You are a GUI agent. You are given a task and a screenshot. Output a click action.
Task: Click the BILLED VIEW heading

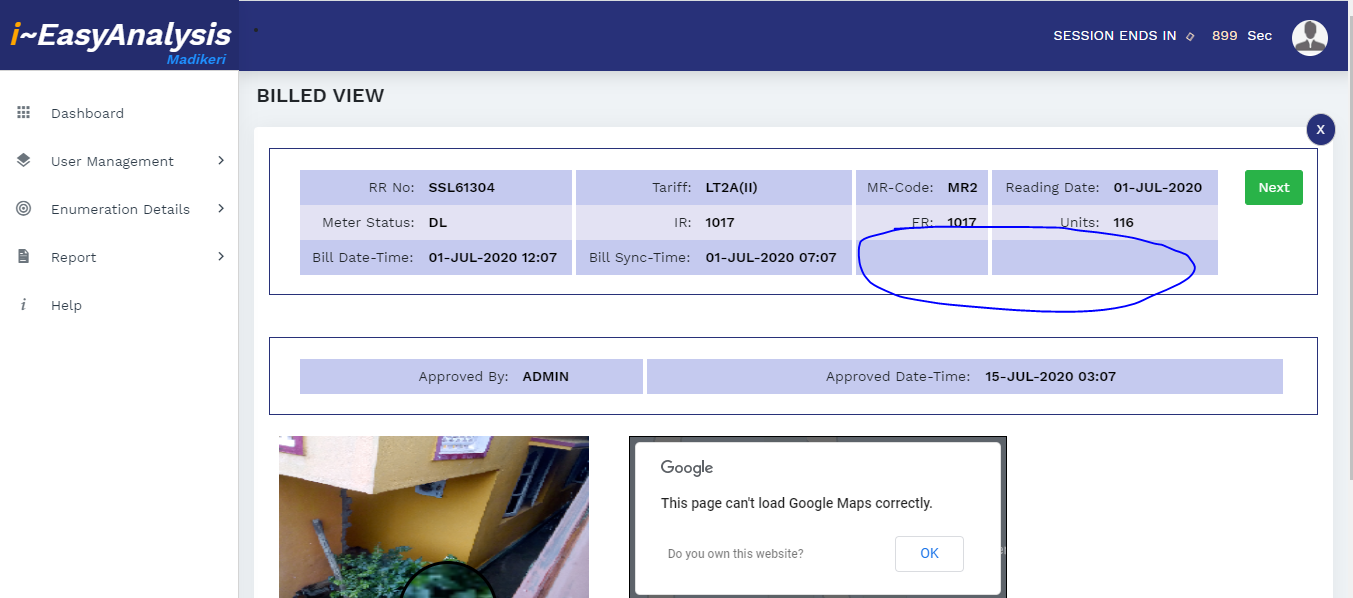(321, 96)
